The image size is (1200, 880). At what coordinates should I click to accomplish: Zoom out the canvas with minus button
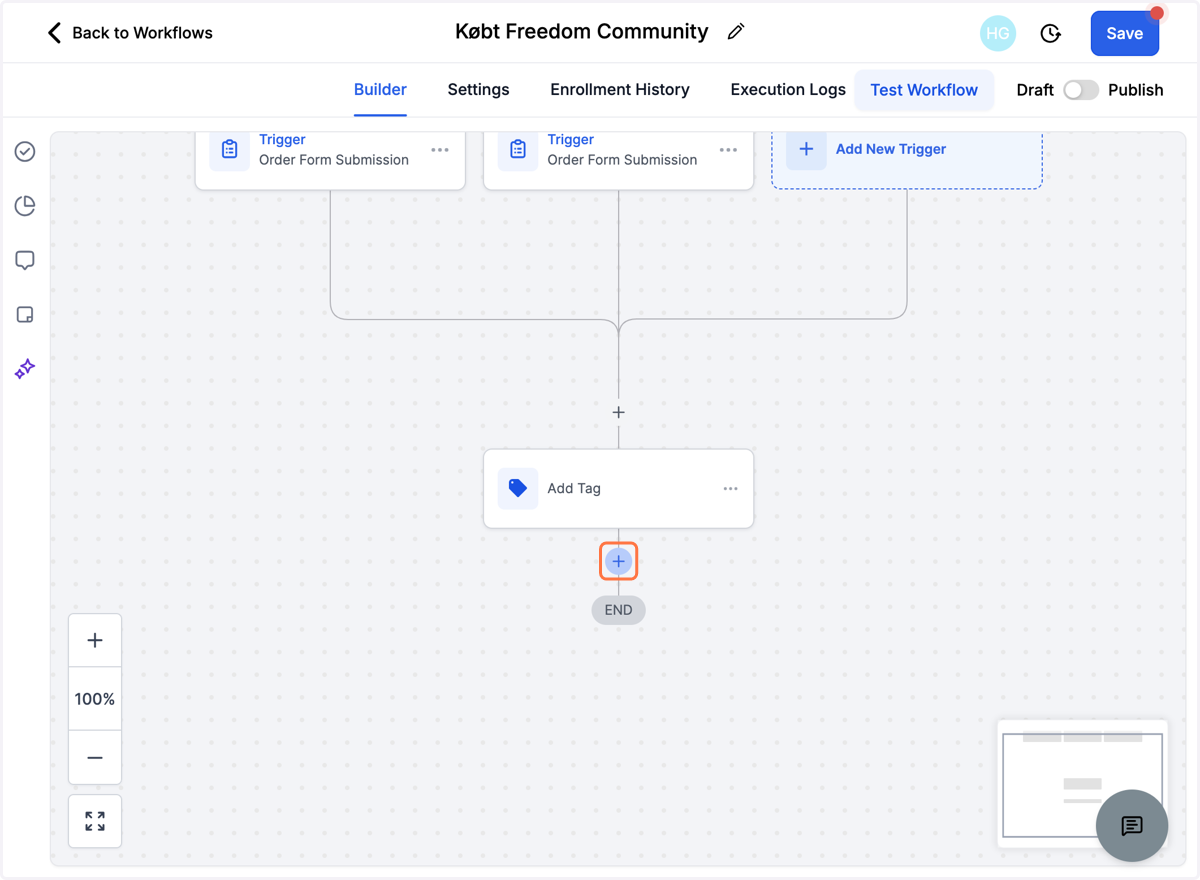(95, 758)
